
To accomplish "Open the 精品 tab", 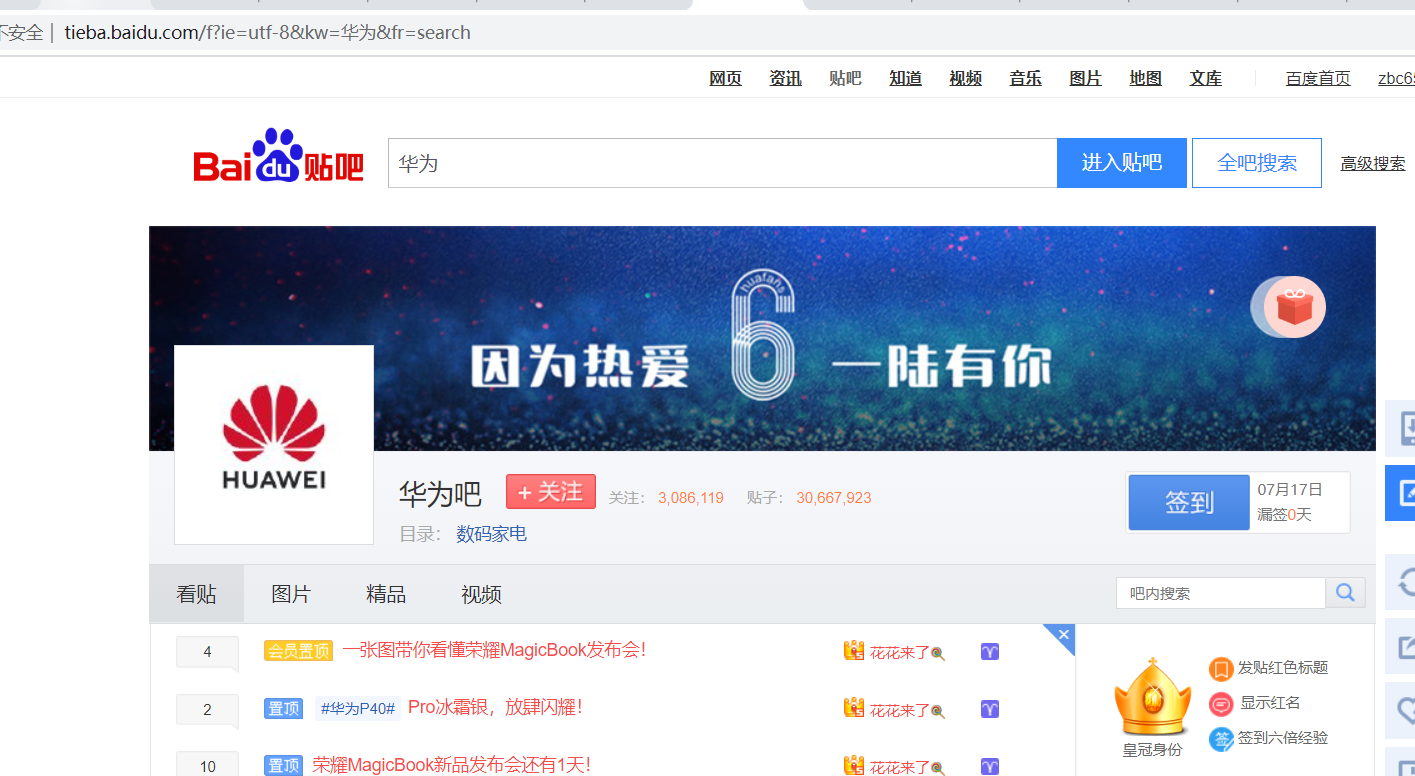I will click(386, 594).
